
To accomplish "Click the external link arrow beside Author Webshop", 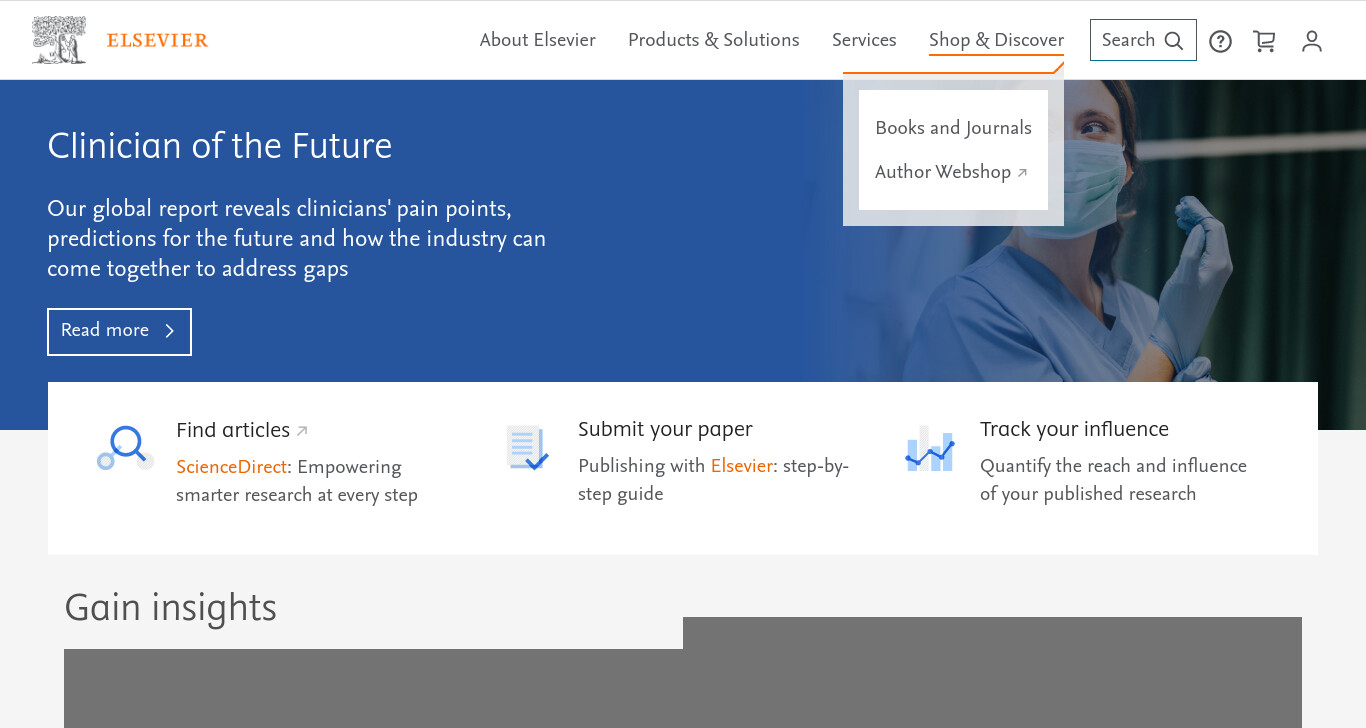I will coord(1022,173).
